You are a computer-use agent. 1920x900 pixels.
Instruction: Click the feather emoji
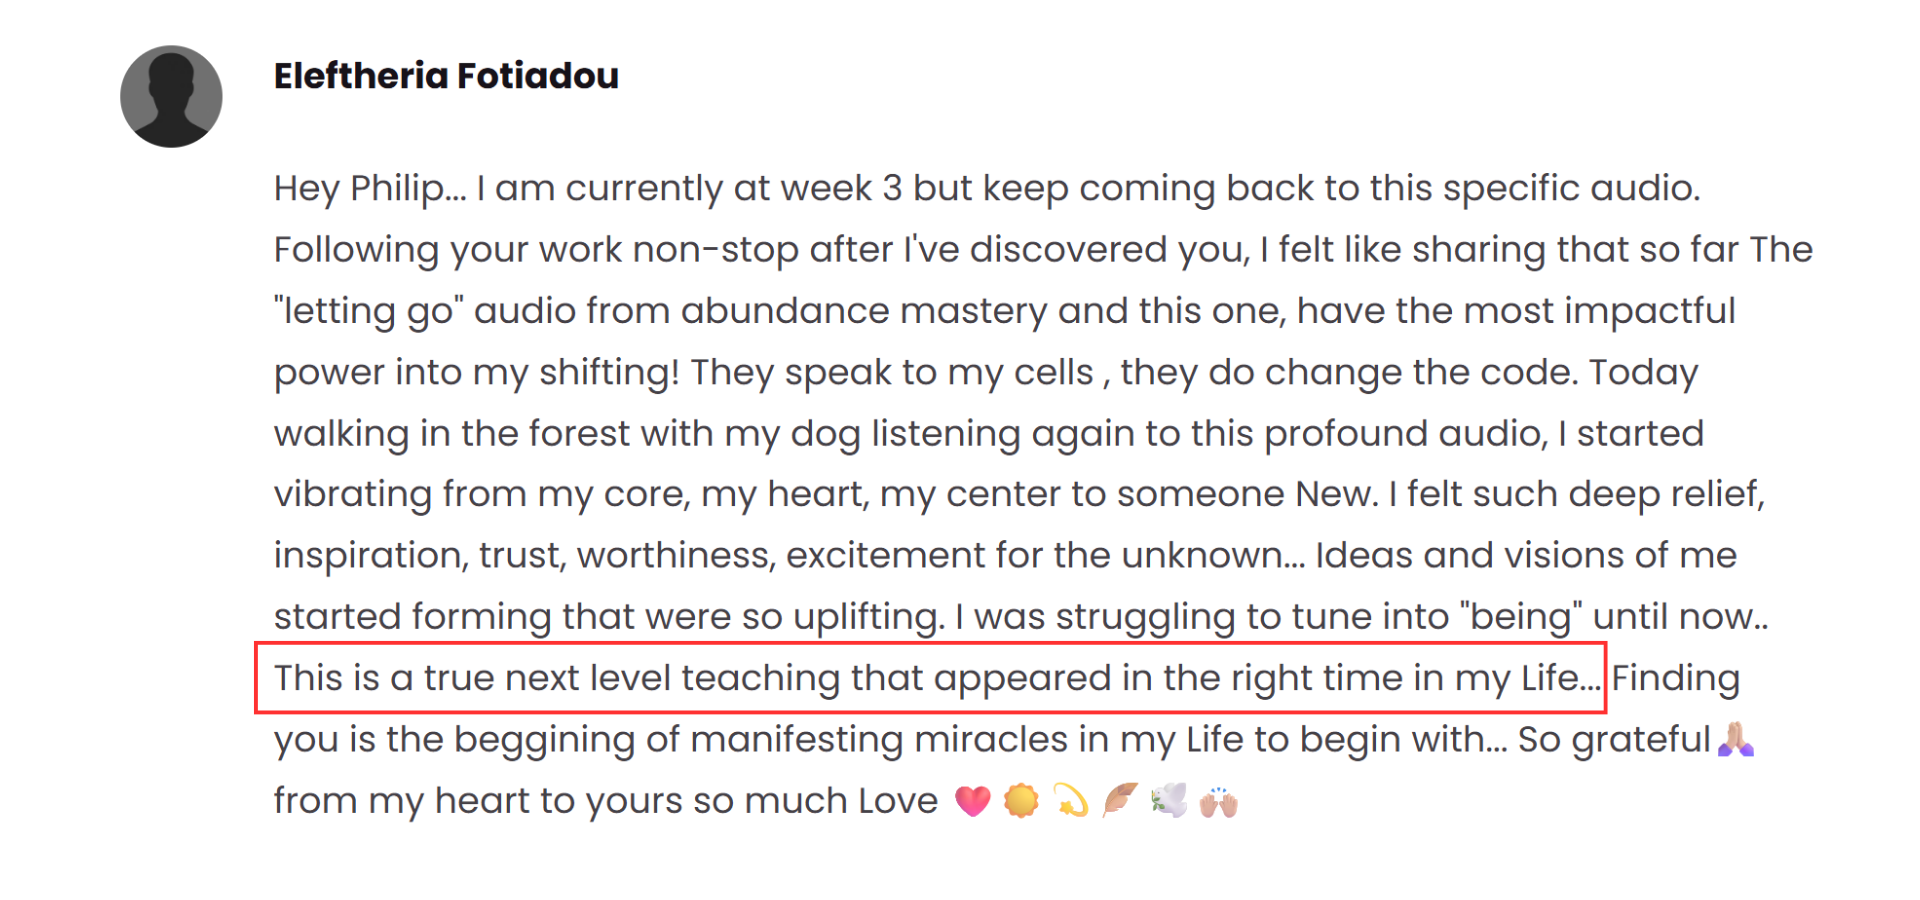[x=1120, y=800]
